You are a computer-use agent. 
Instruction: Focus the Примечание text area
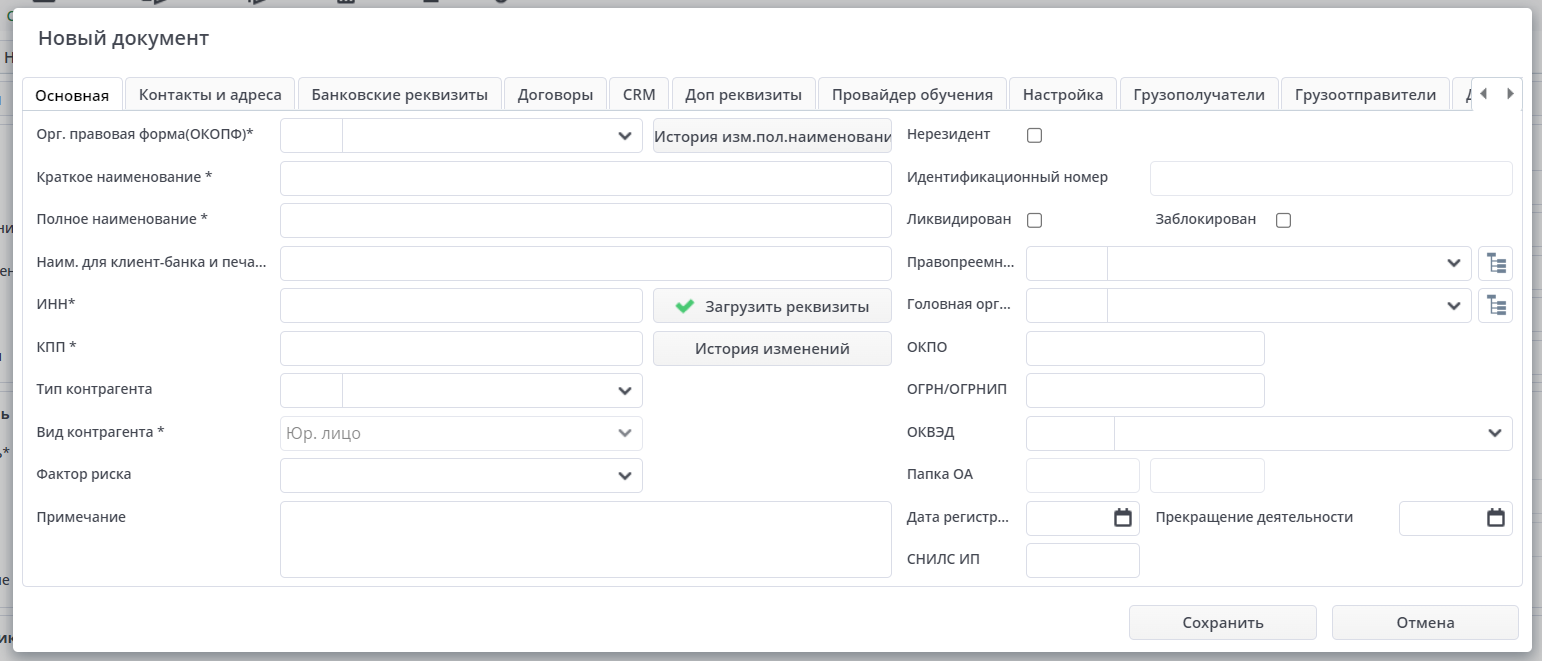click(585, 539)
